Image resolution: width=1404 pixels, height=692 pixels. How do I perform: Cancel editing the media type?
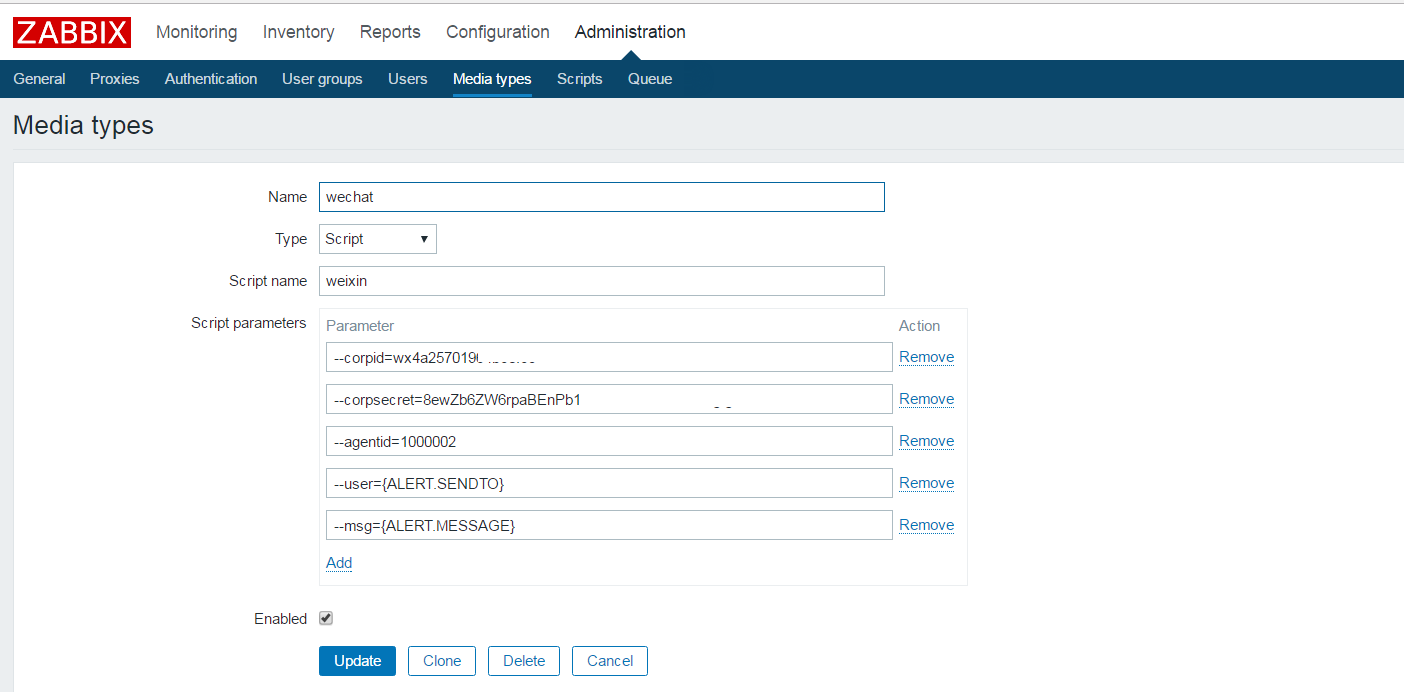tap(610, 661)
